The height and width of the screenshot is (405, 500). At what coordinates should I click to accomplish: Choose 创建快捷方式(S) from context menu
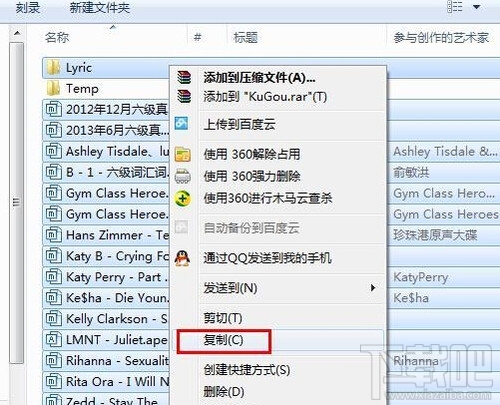pos(247,370)
